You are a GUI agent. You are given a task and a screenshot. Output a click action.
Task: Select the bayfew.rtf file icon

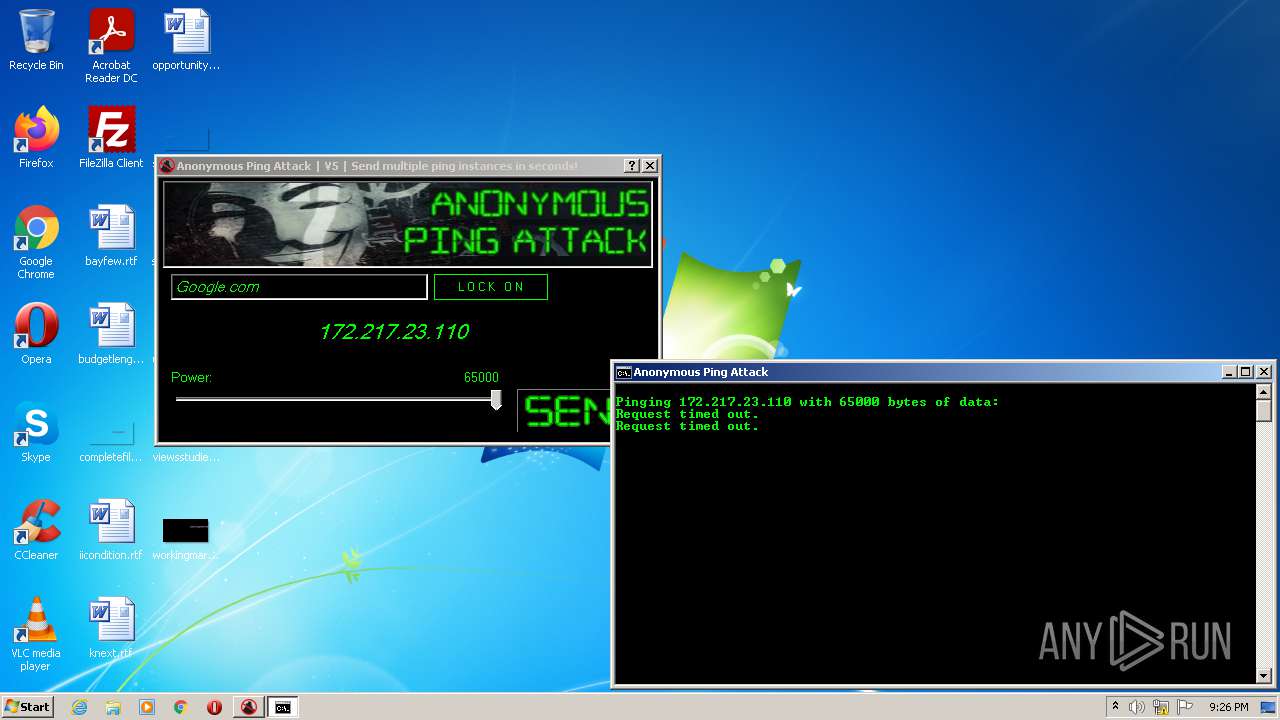point(111,236)
